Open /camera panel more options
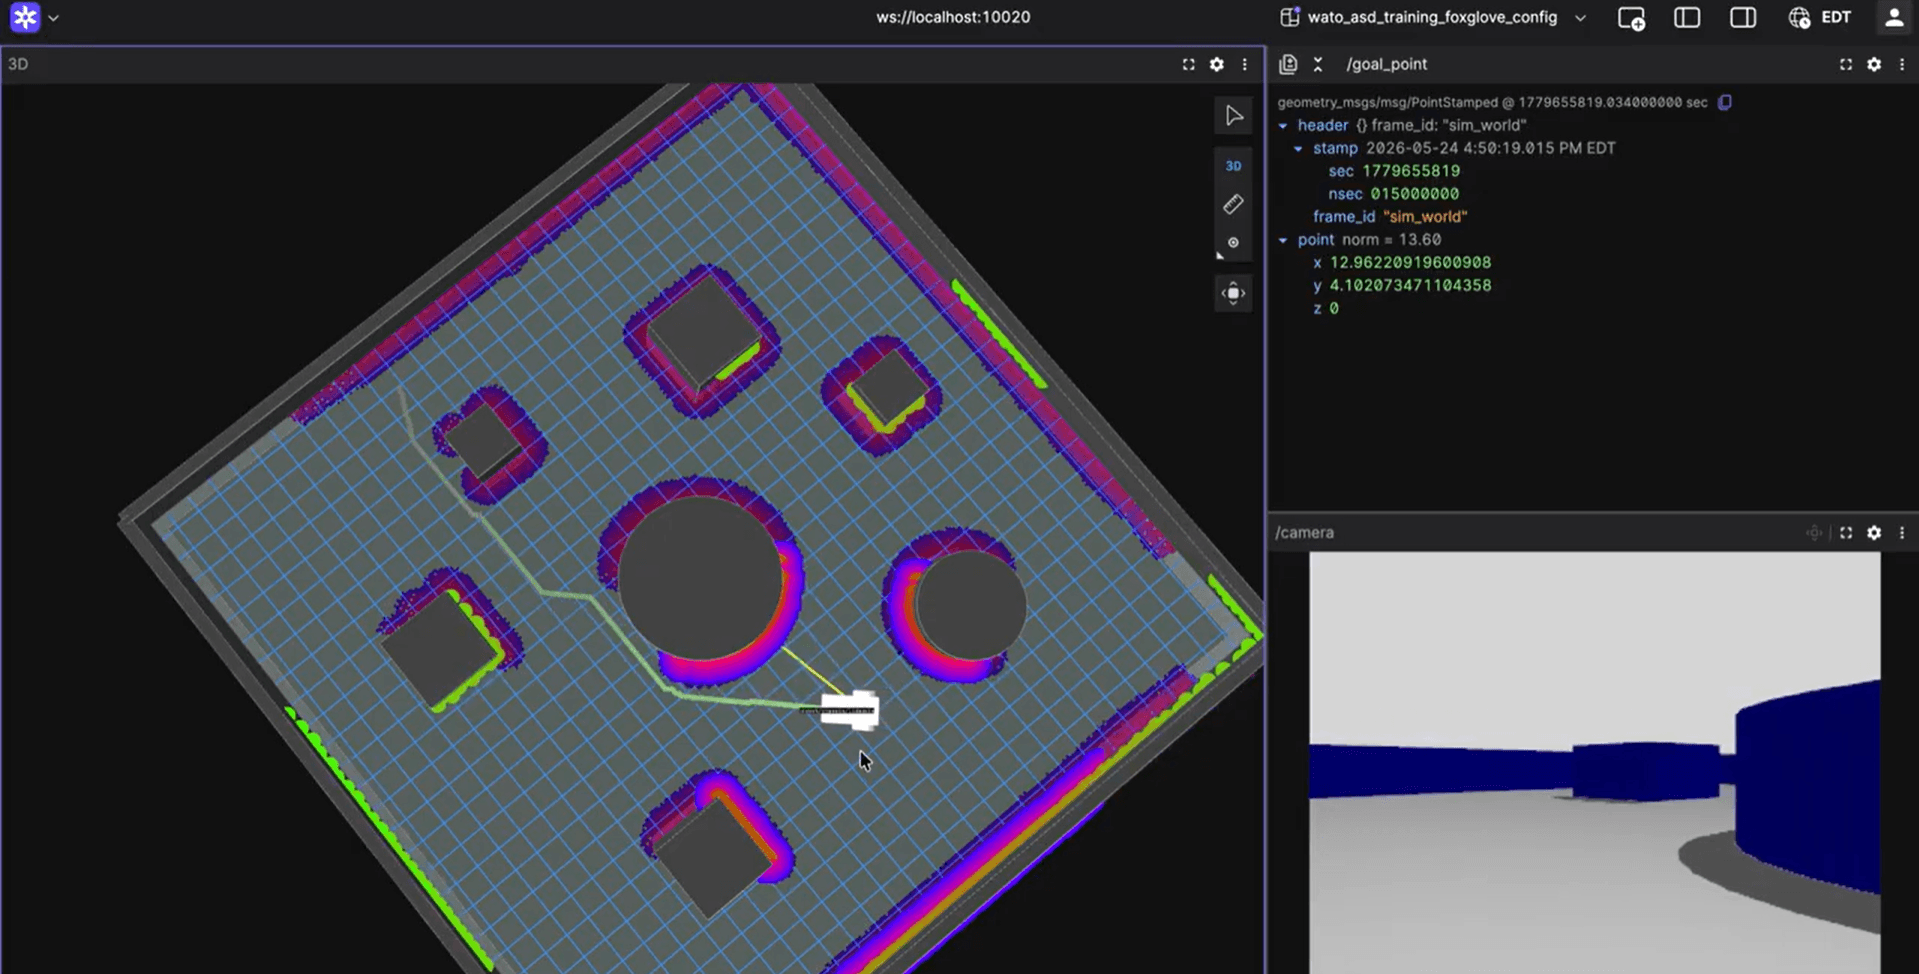This screenshot has width=1919, height=974. tap(1902, 533)
